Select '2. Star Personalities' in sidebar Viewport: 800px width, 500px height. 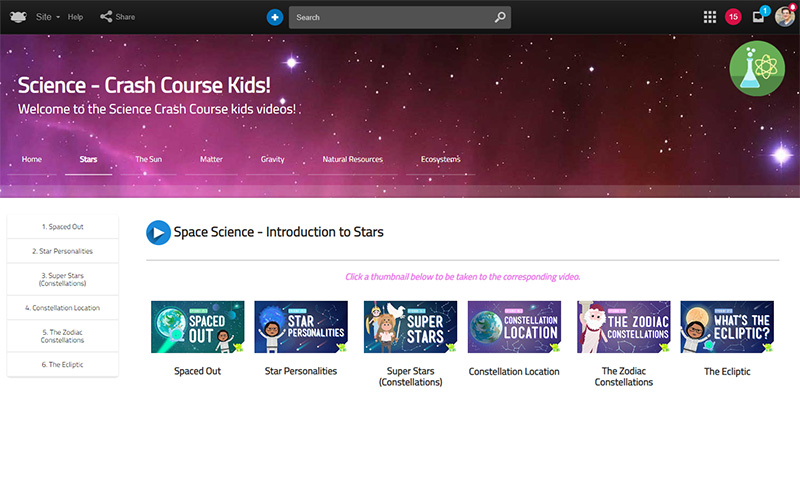tap(63, 252)
